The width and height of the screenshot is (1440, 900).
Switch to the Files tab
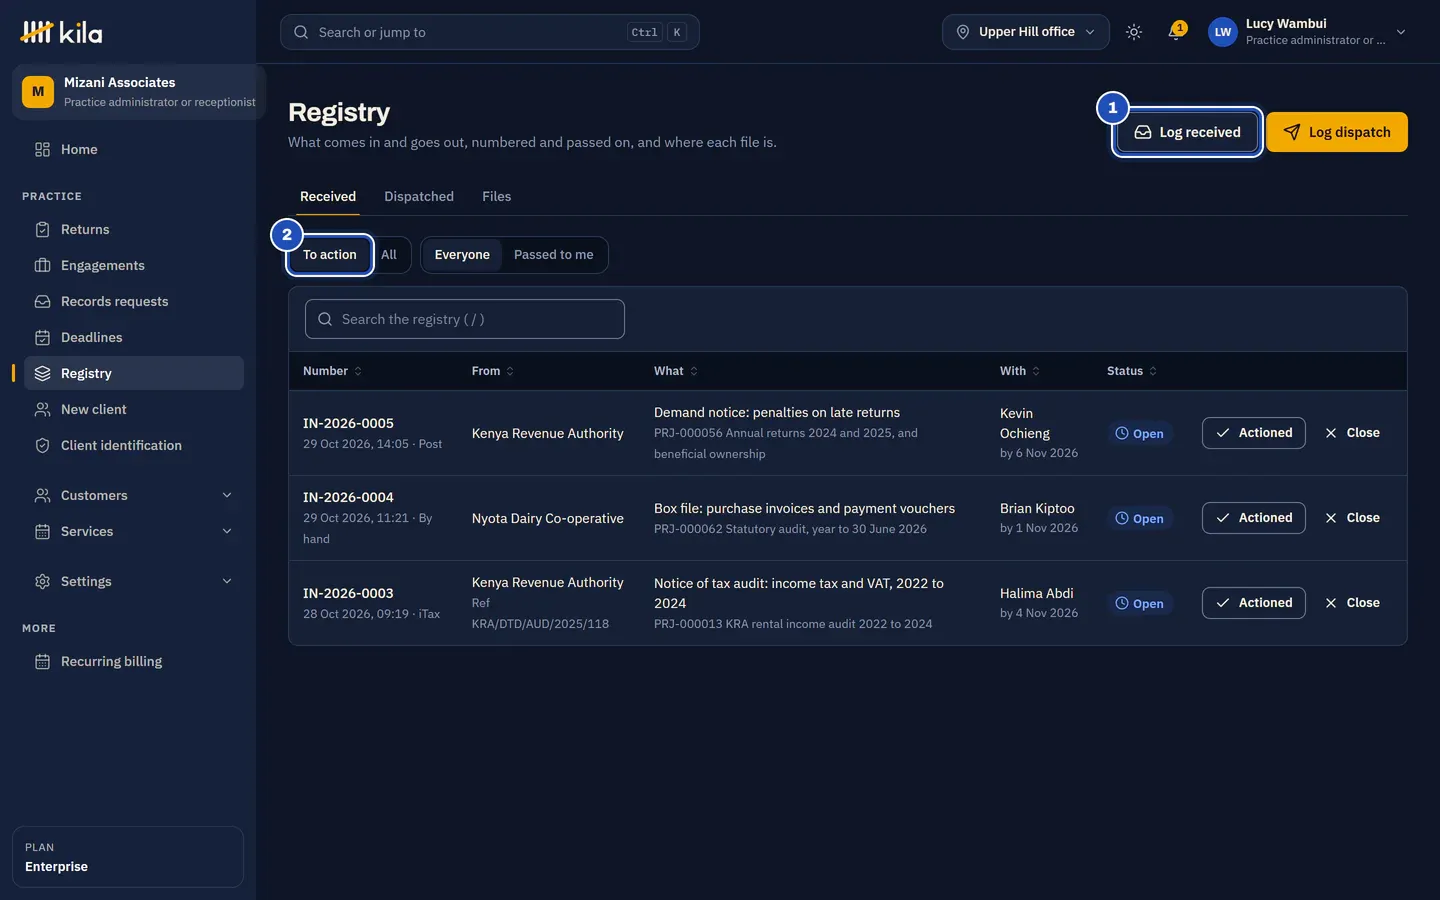[x=496, y=197]
